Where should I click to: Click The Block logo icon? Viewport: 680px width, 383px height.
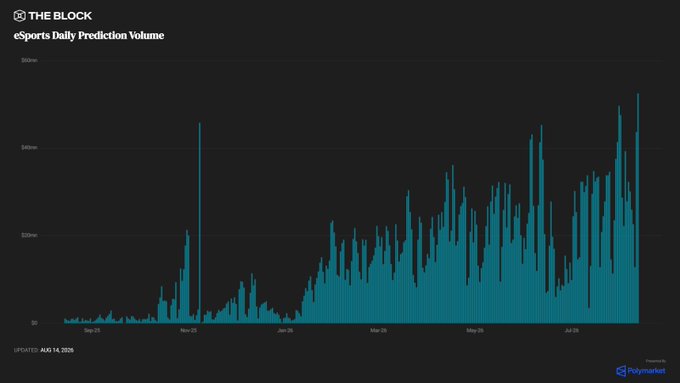click(20, 16)
